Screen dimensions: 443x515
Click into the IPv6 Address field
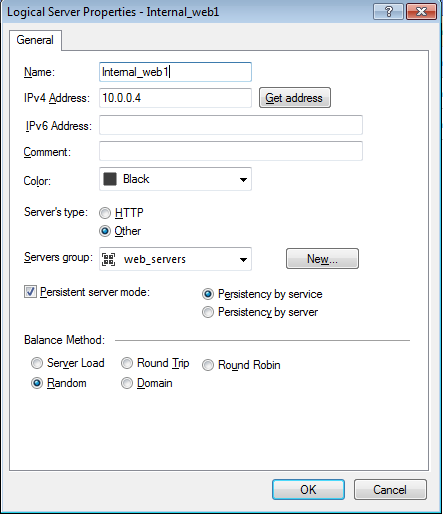231,125
